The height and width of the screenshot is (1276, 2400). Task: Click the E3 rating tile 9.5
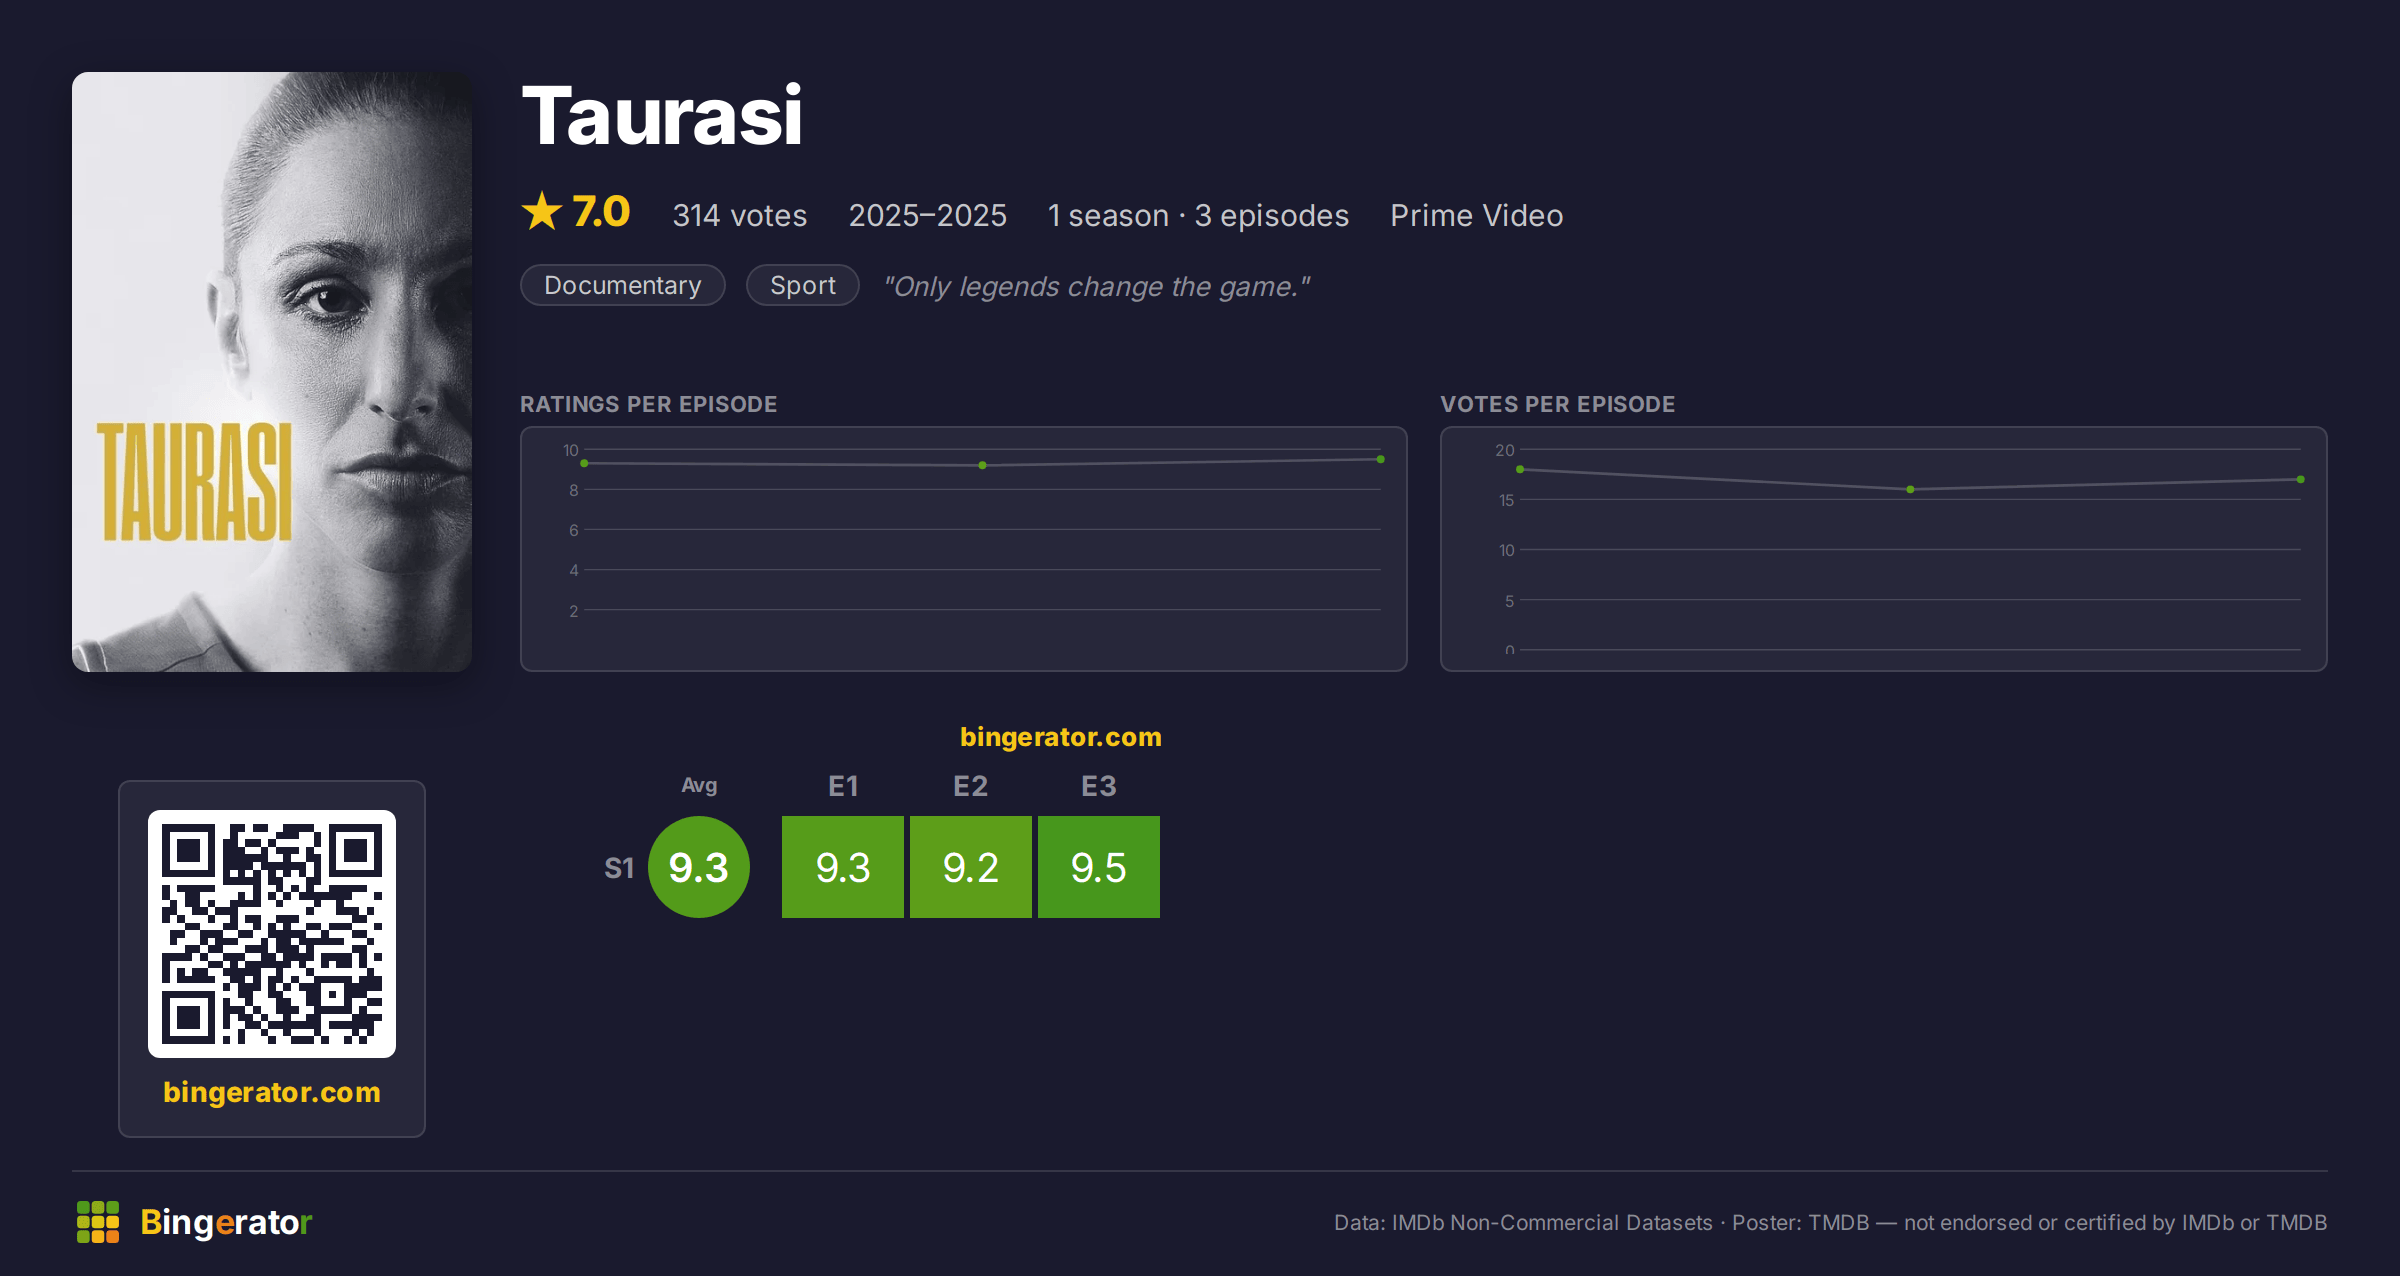(x=1099, y=867)
